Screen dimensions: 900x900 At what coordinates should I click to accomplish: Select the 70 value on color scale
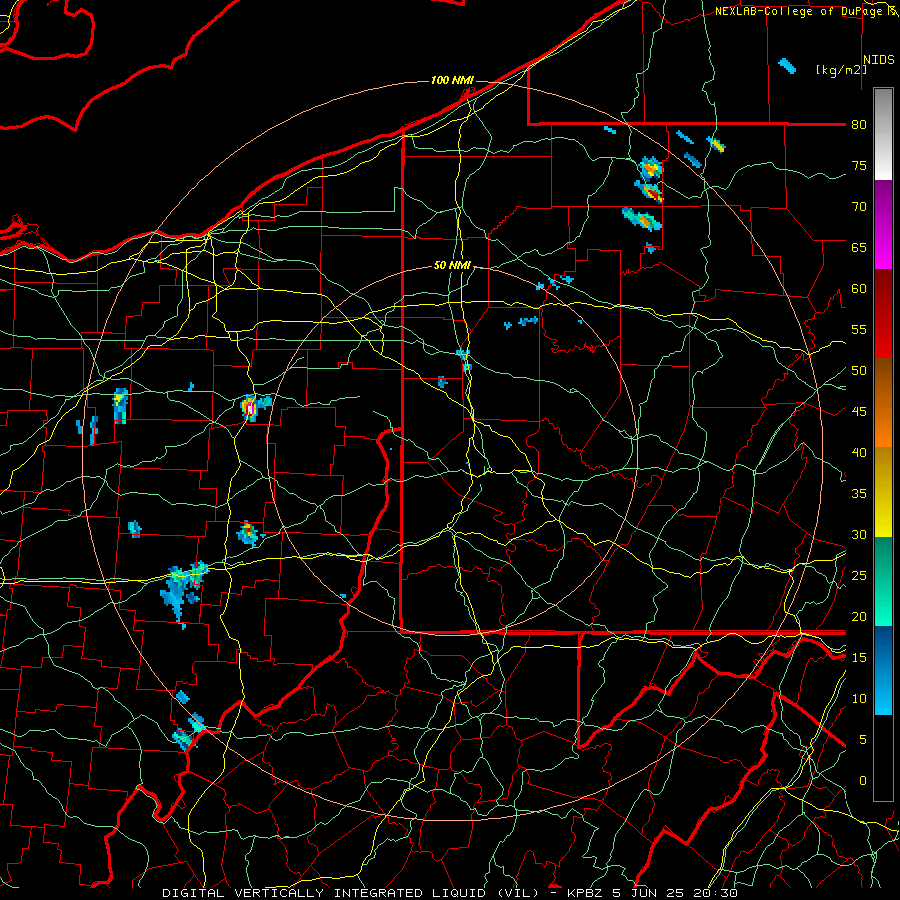(x=859, y=207)
